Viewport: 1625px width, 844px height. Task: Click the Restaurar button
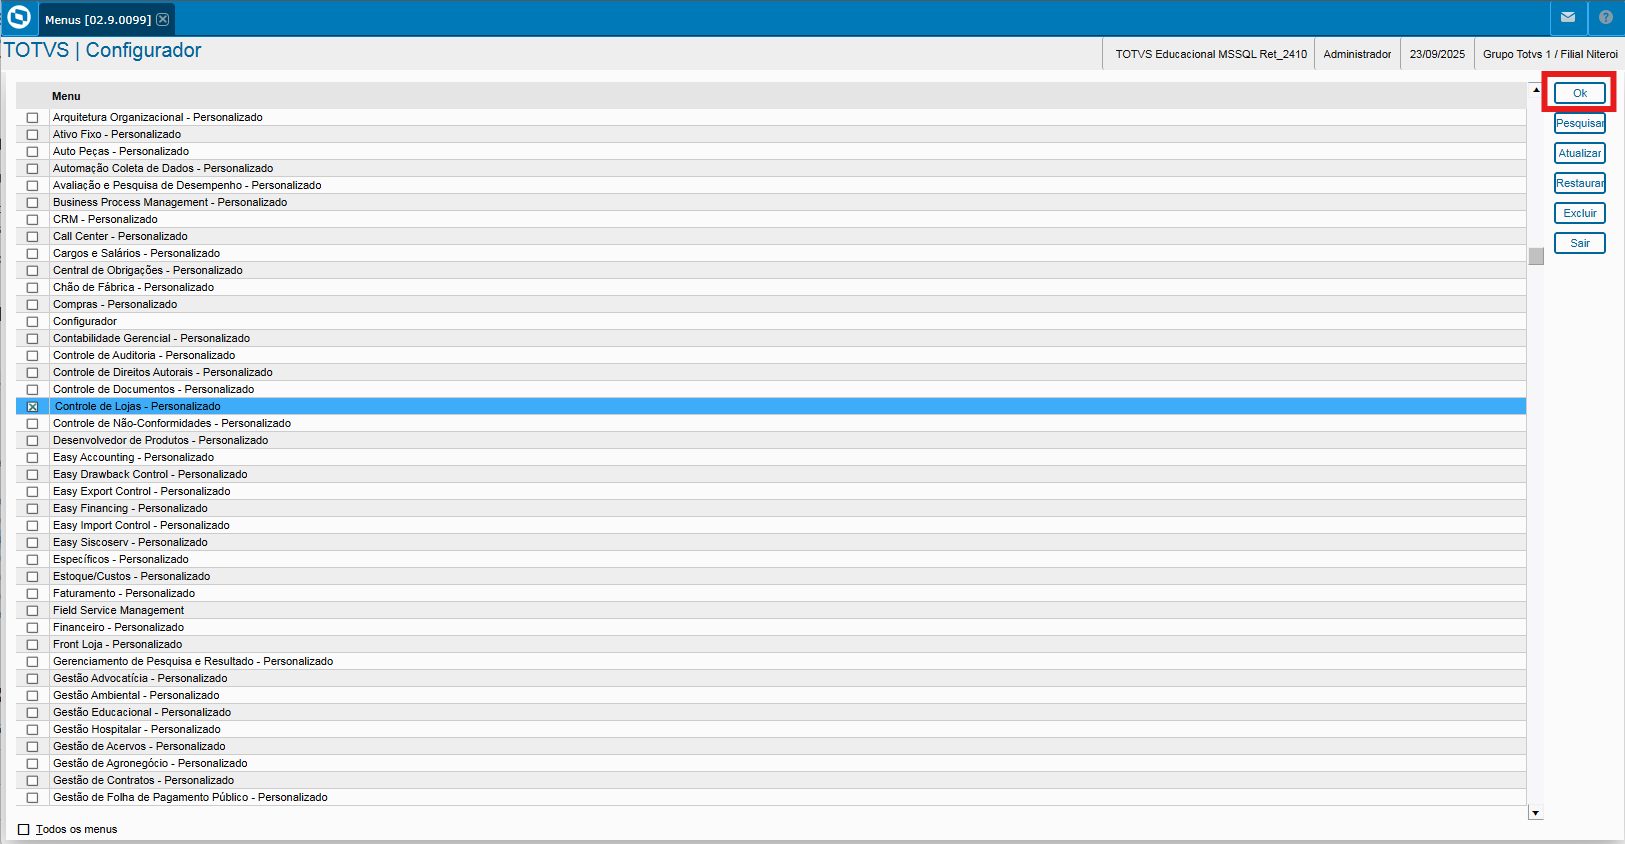click(x=1580, y=183)
